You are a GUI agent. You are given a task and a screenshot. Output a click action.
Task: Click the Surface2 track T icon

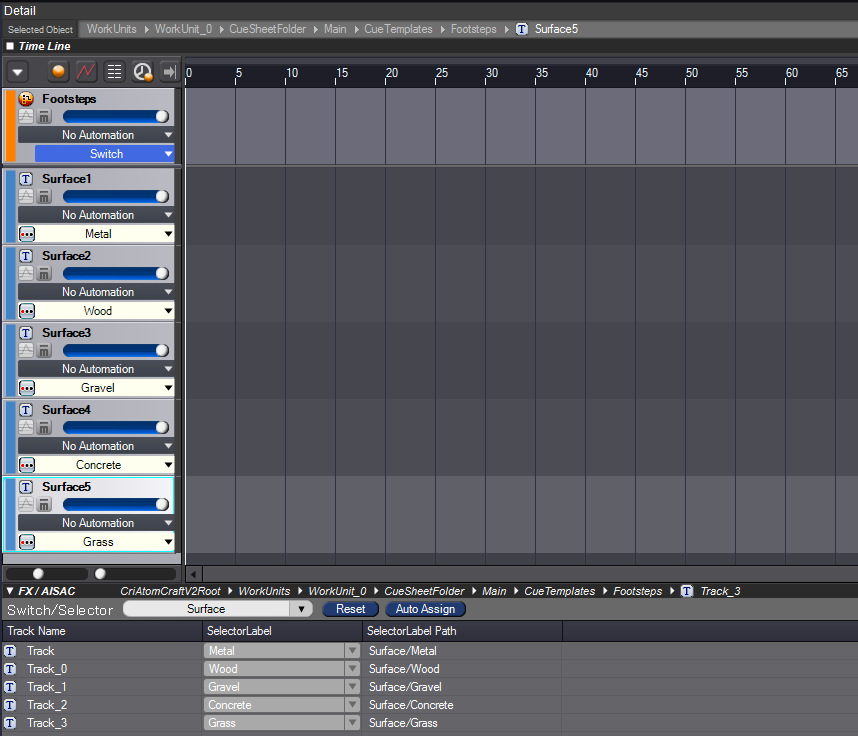(26, 256)
